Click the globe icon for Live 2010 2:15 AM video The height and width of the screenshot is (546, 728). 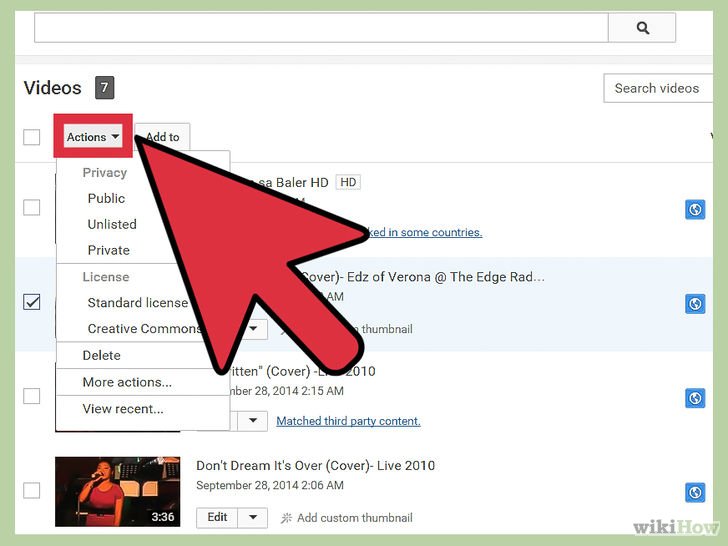tap(695, 398)
